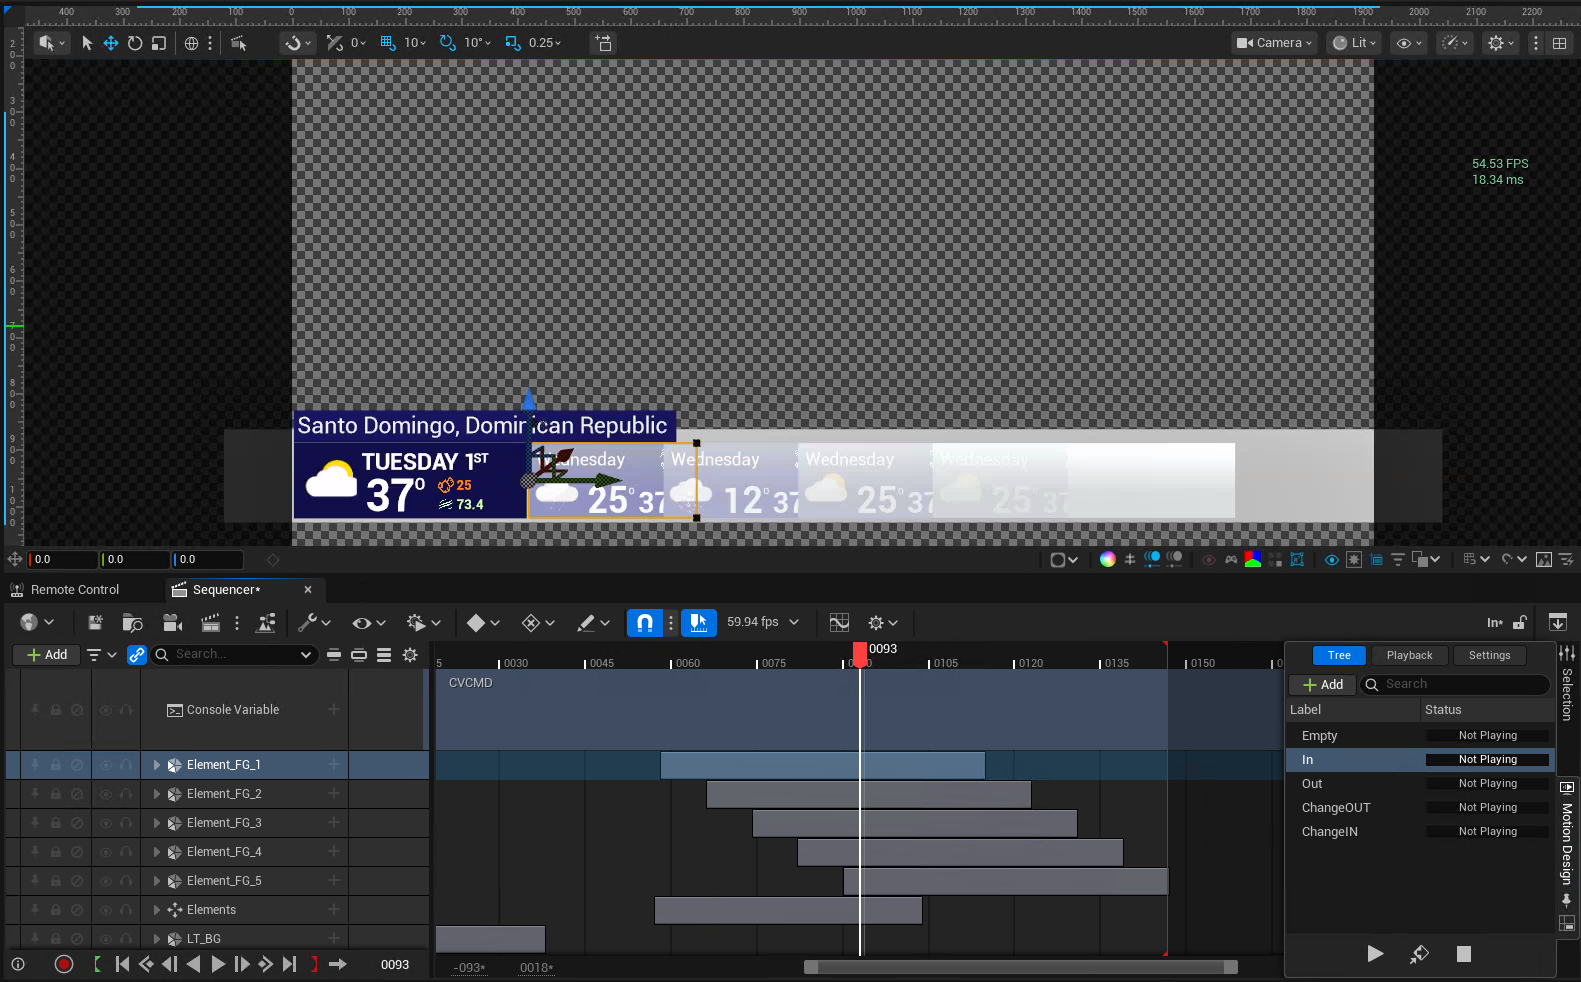This screenshot has height=982, width=1581.
Task: Switch the world/local coordinate space globe
Action: pos(191,43)
